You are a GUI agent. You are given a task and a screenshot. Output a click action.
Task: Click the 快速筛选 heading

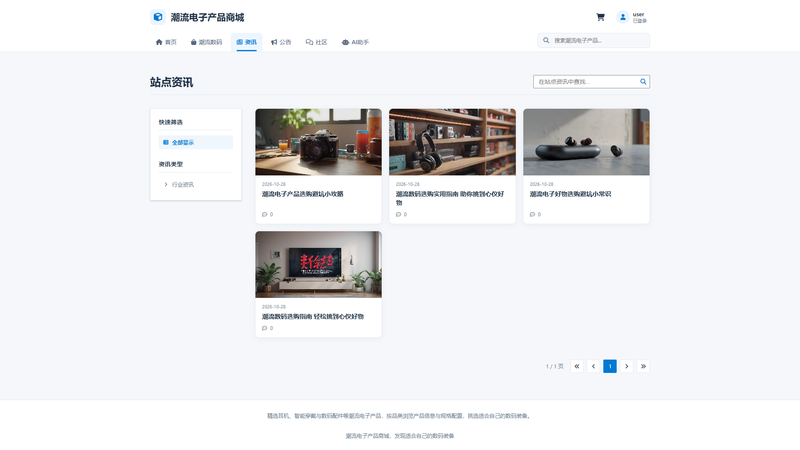[x=170, y=122]
